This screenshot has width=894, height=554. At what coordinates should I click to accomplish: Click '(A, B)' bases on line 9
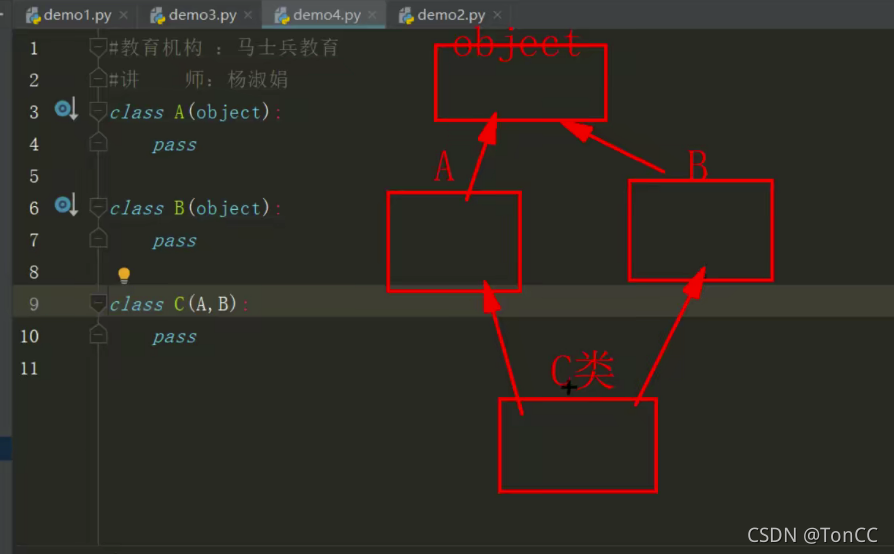pos(212,304)
